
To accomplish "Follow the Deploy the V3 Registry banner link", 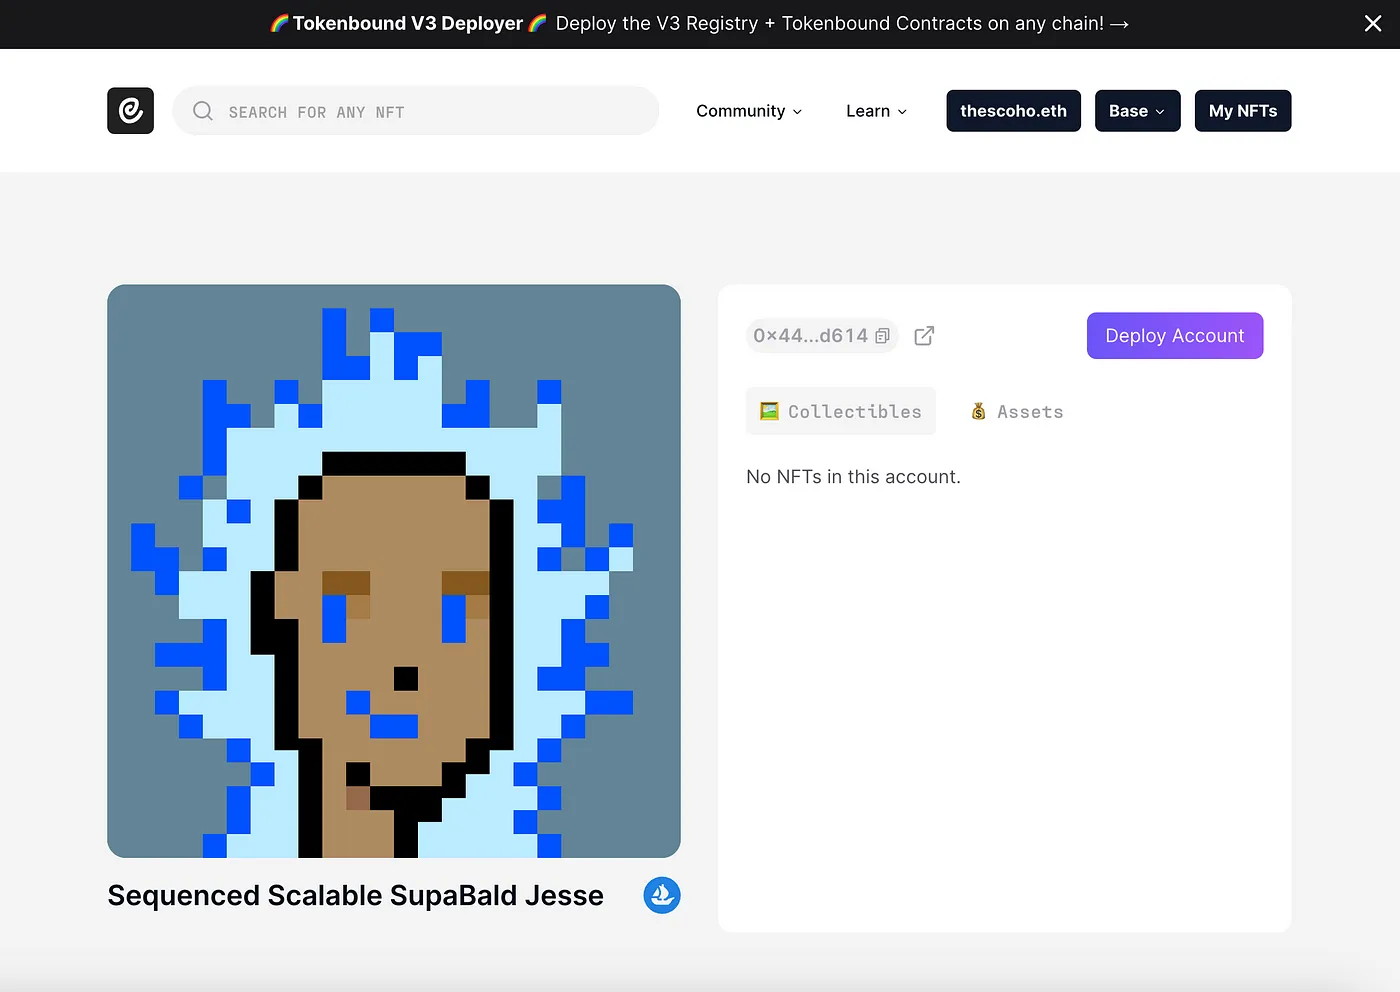I will point(842,24).
